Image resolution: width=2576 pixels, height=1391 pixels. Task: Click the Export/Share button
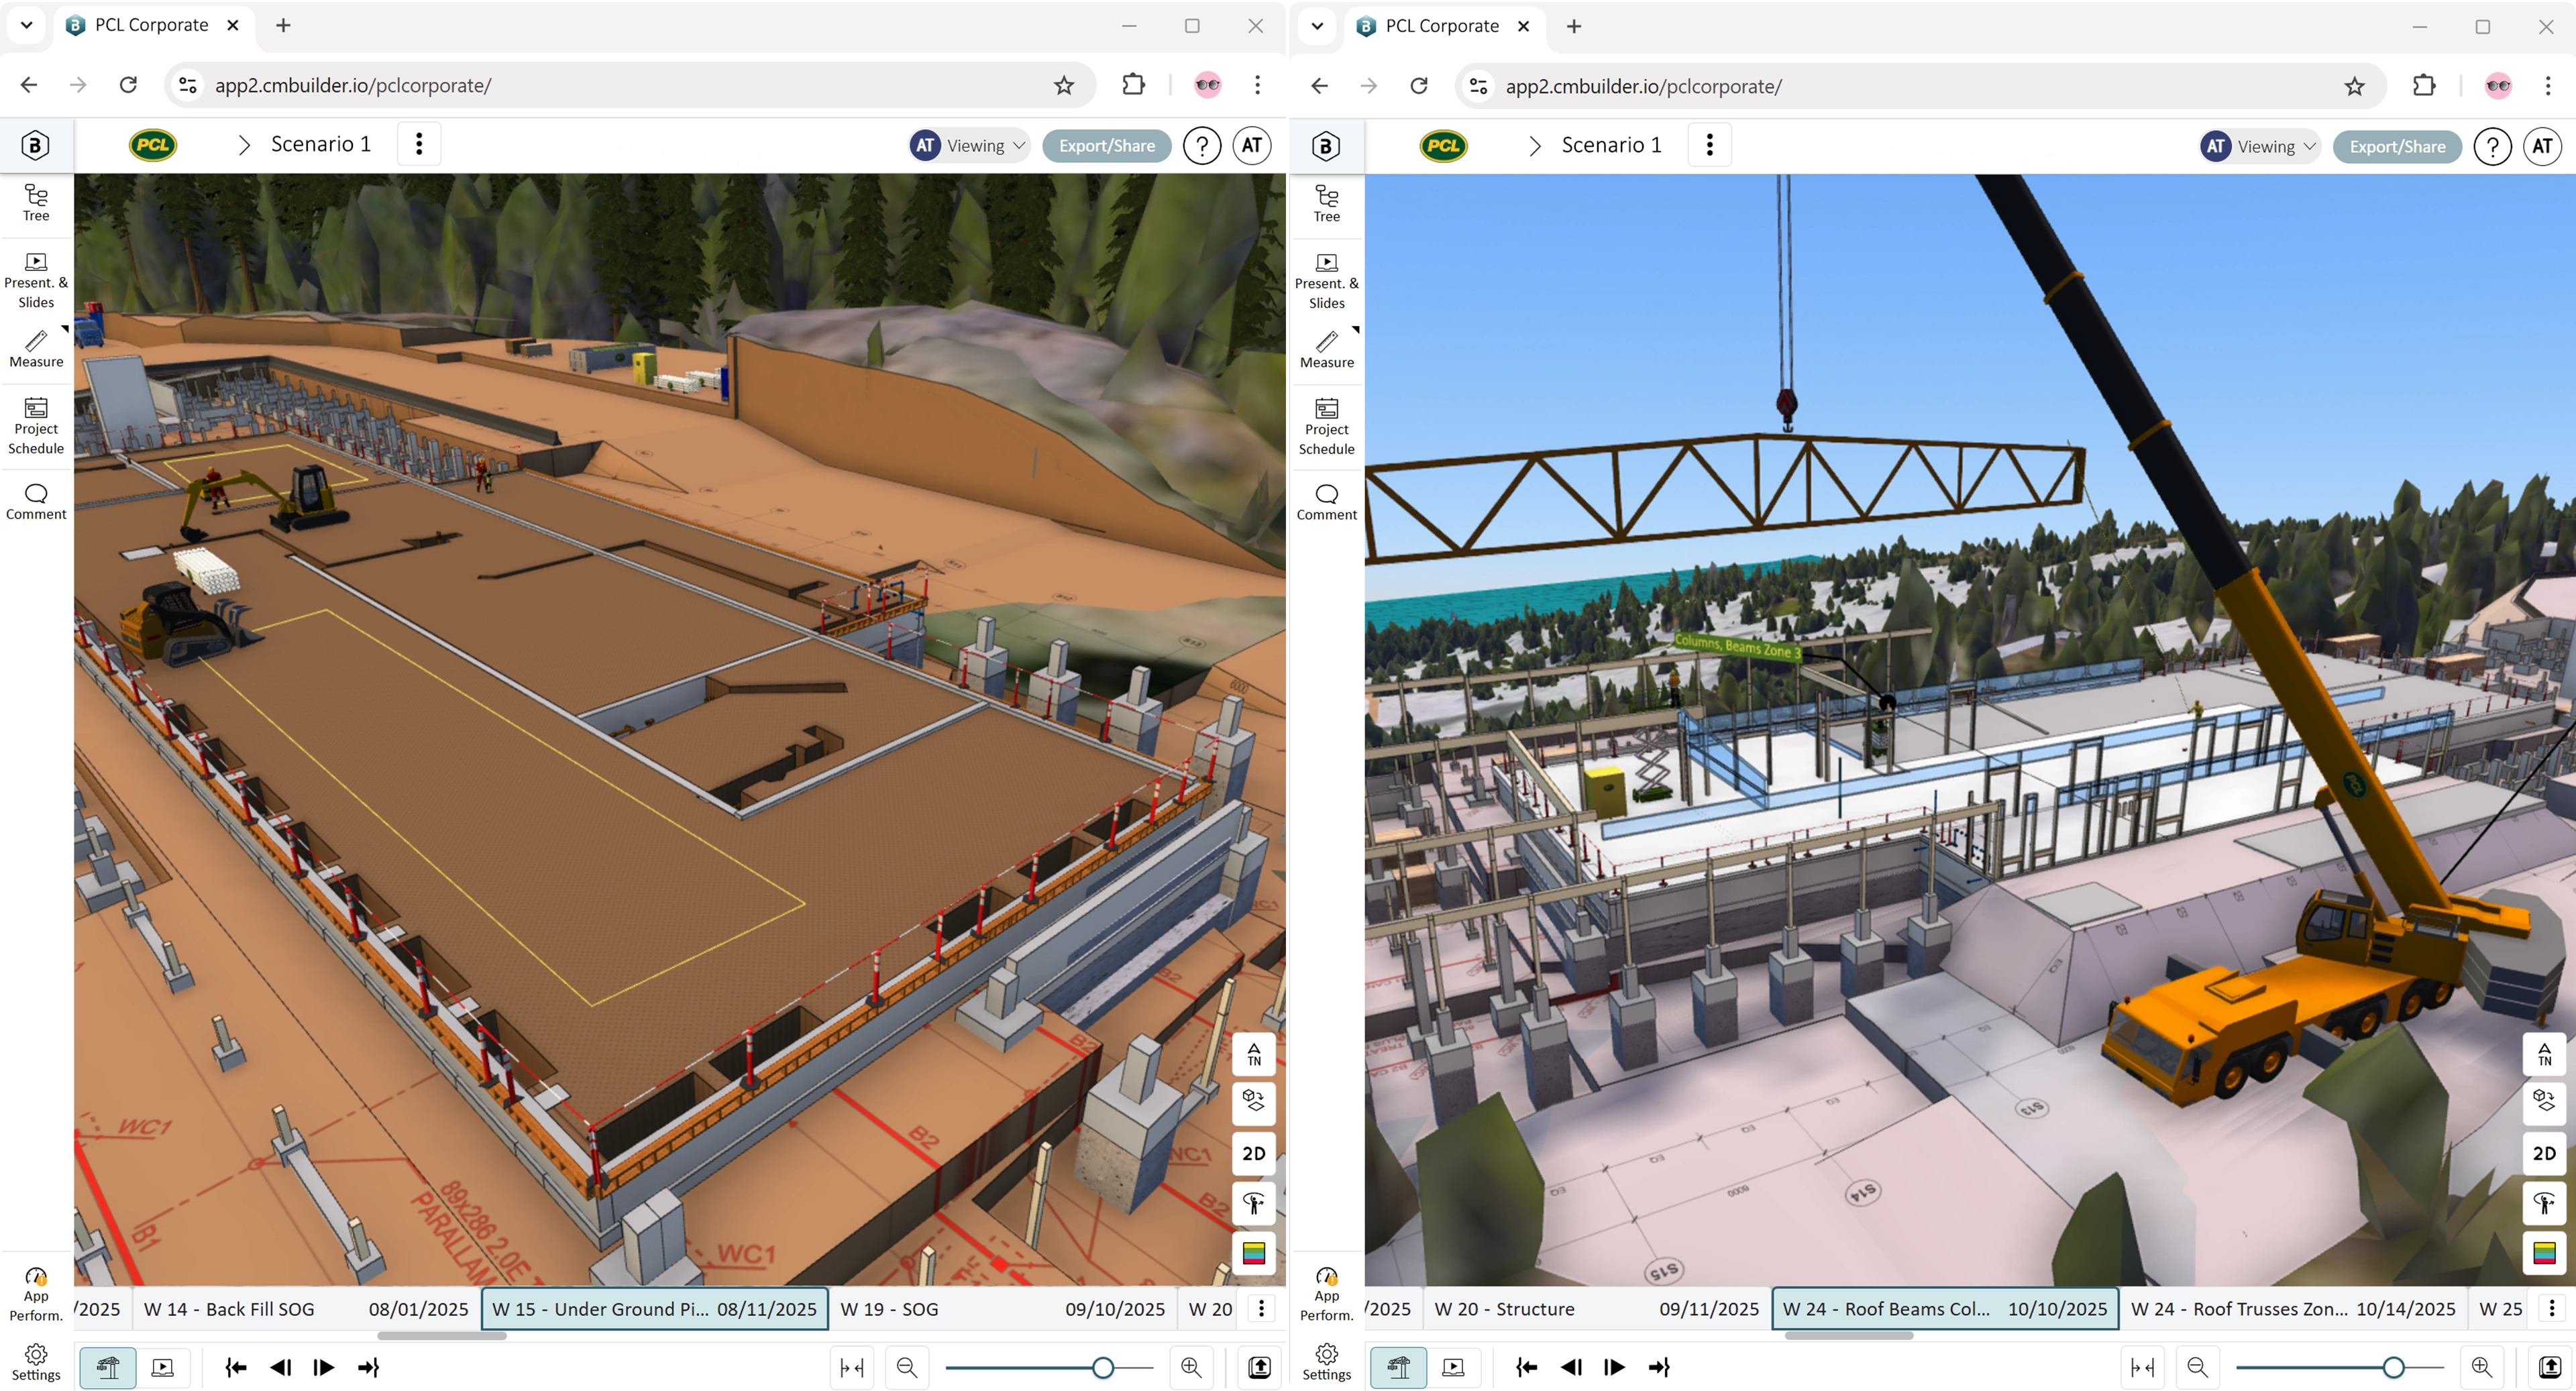click(1106, 145)
